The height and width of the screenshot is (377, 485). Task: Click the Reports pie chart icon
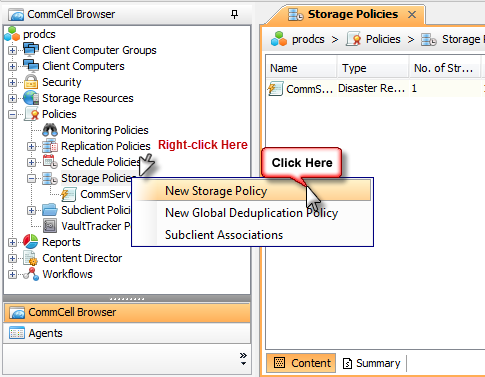point(31,242)
